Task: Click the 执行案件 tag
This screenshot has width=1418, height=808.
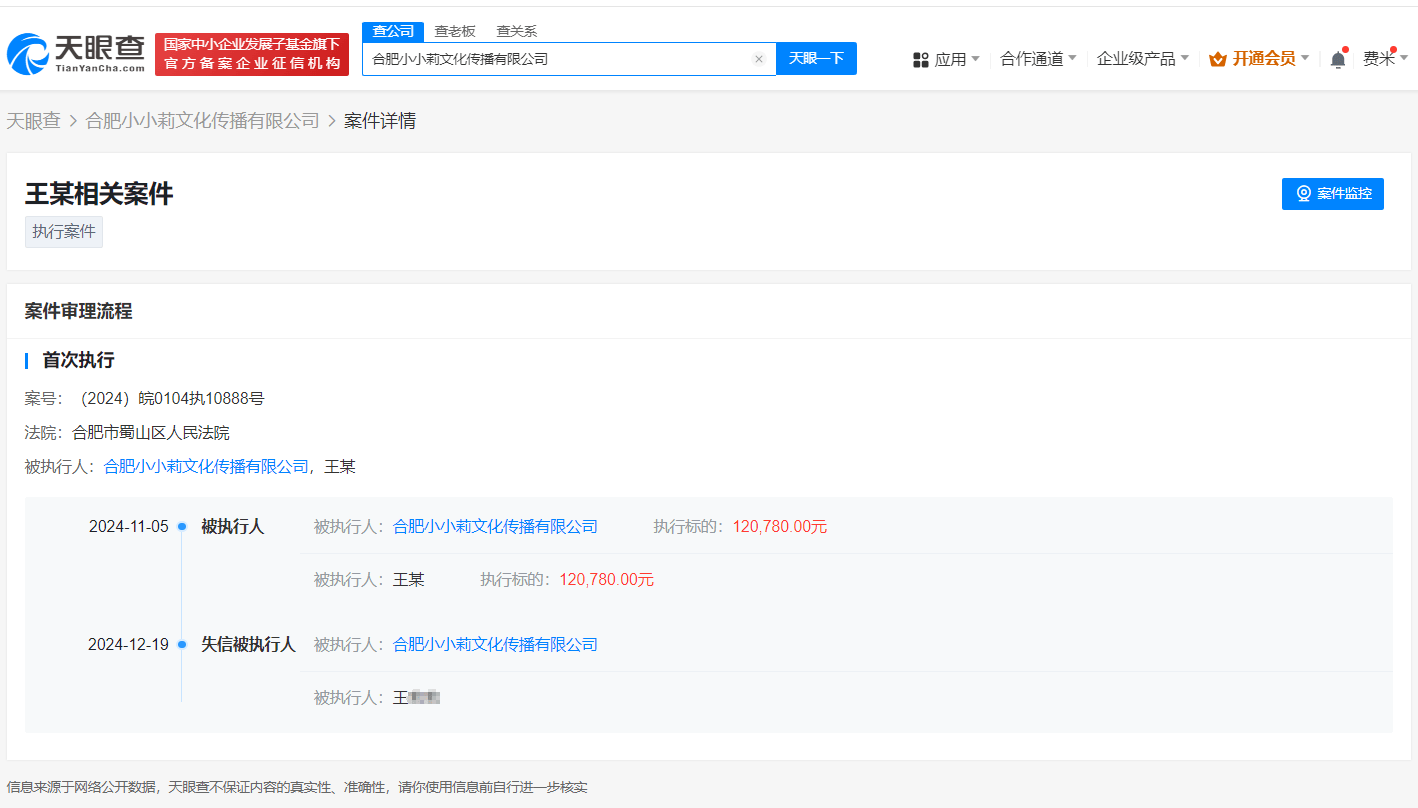Action: 64,232
